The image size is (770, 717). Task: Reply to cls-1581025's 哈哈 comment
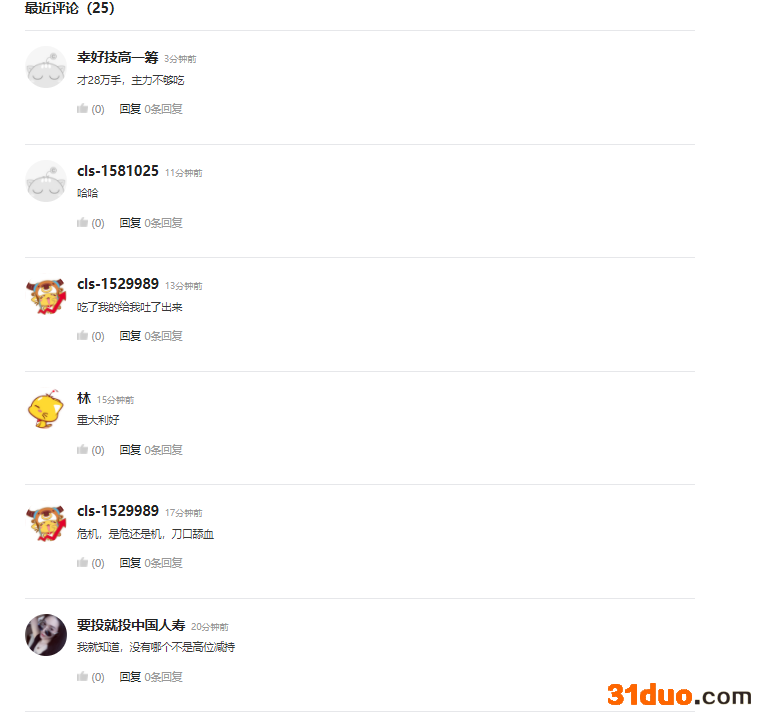click(x=130, y=223)
